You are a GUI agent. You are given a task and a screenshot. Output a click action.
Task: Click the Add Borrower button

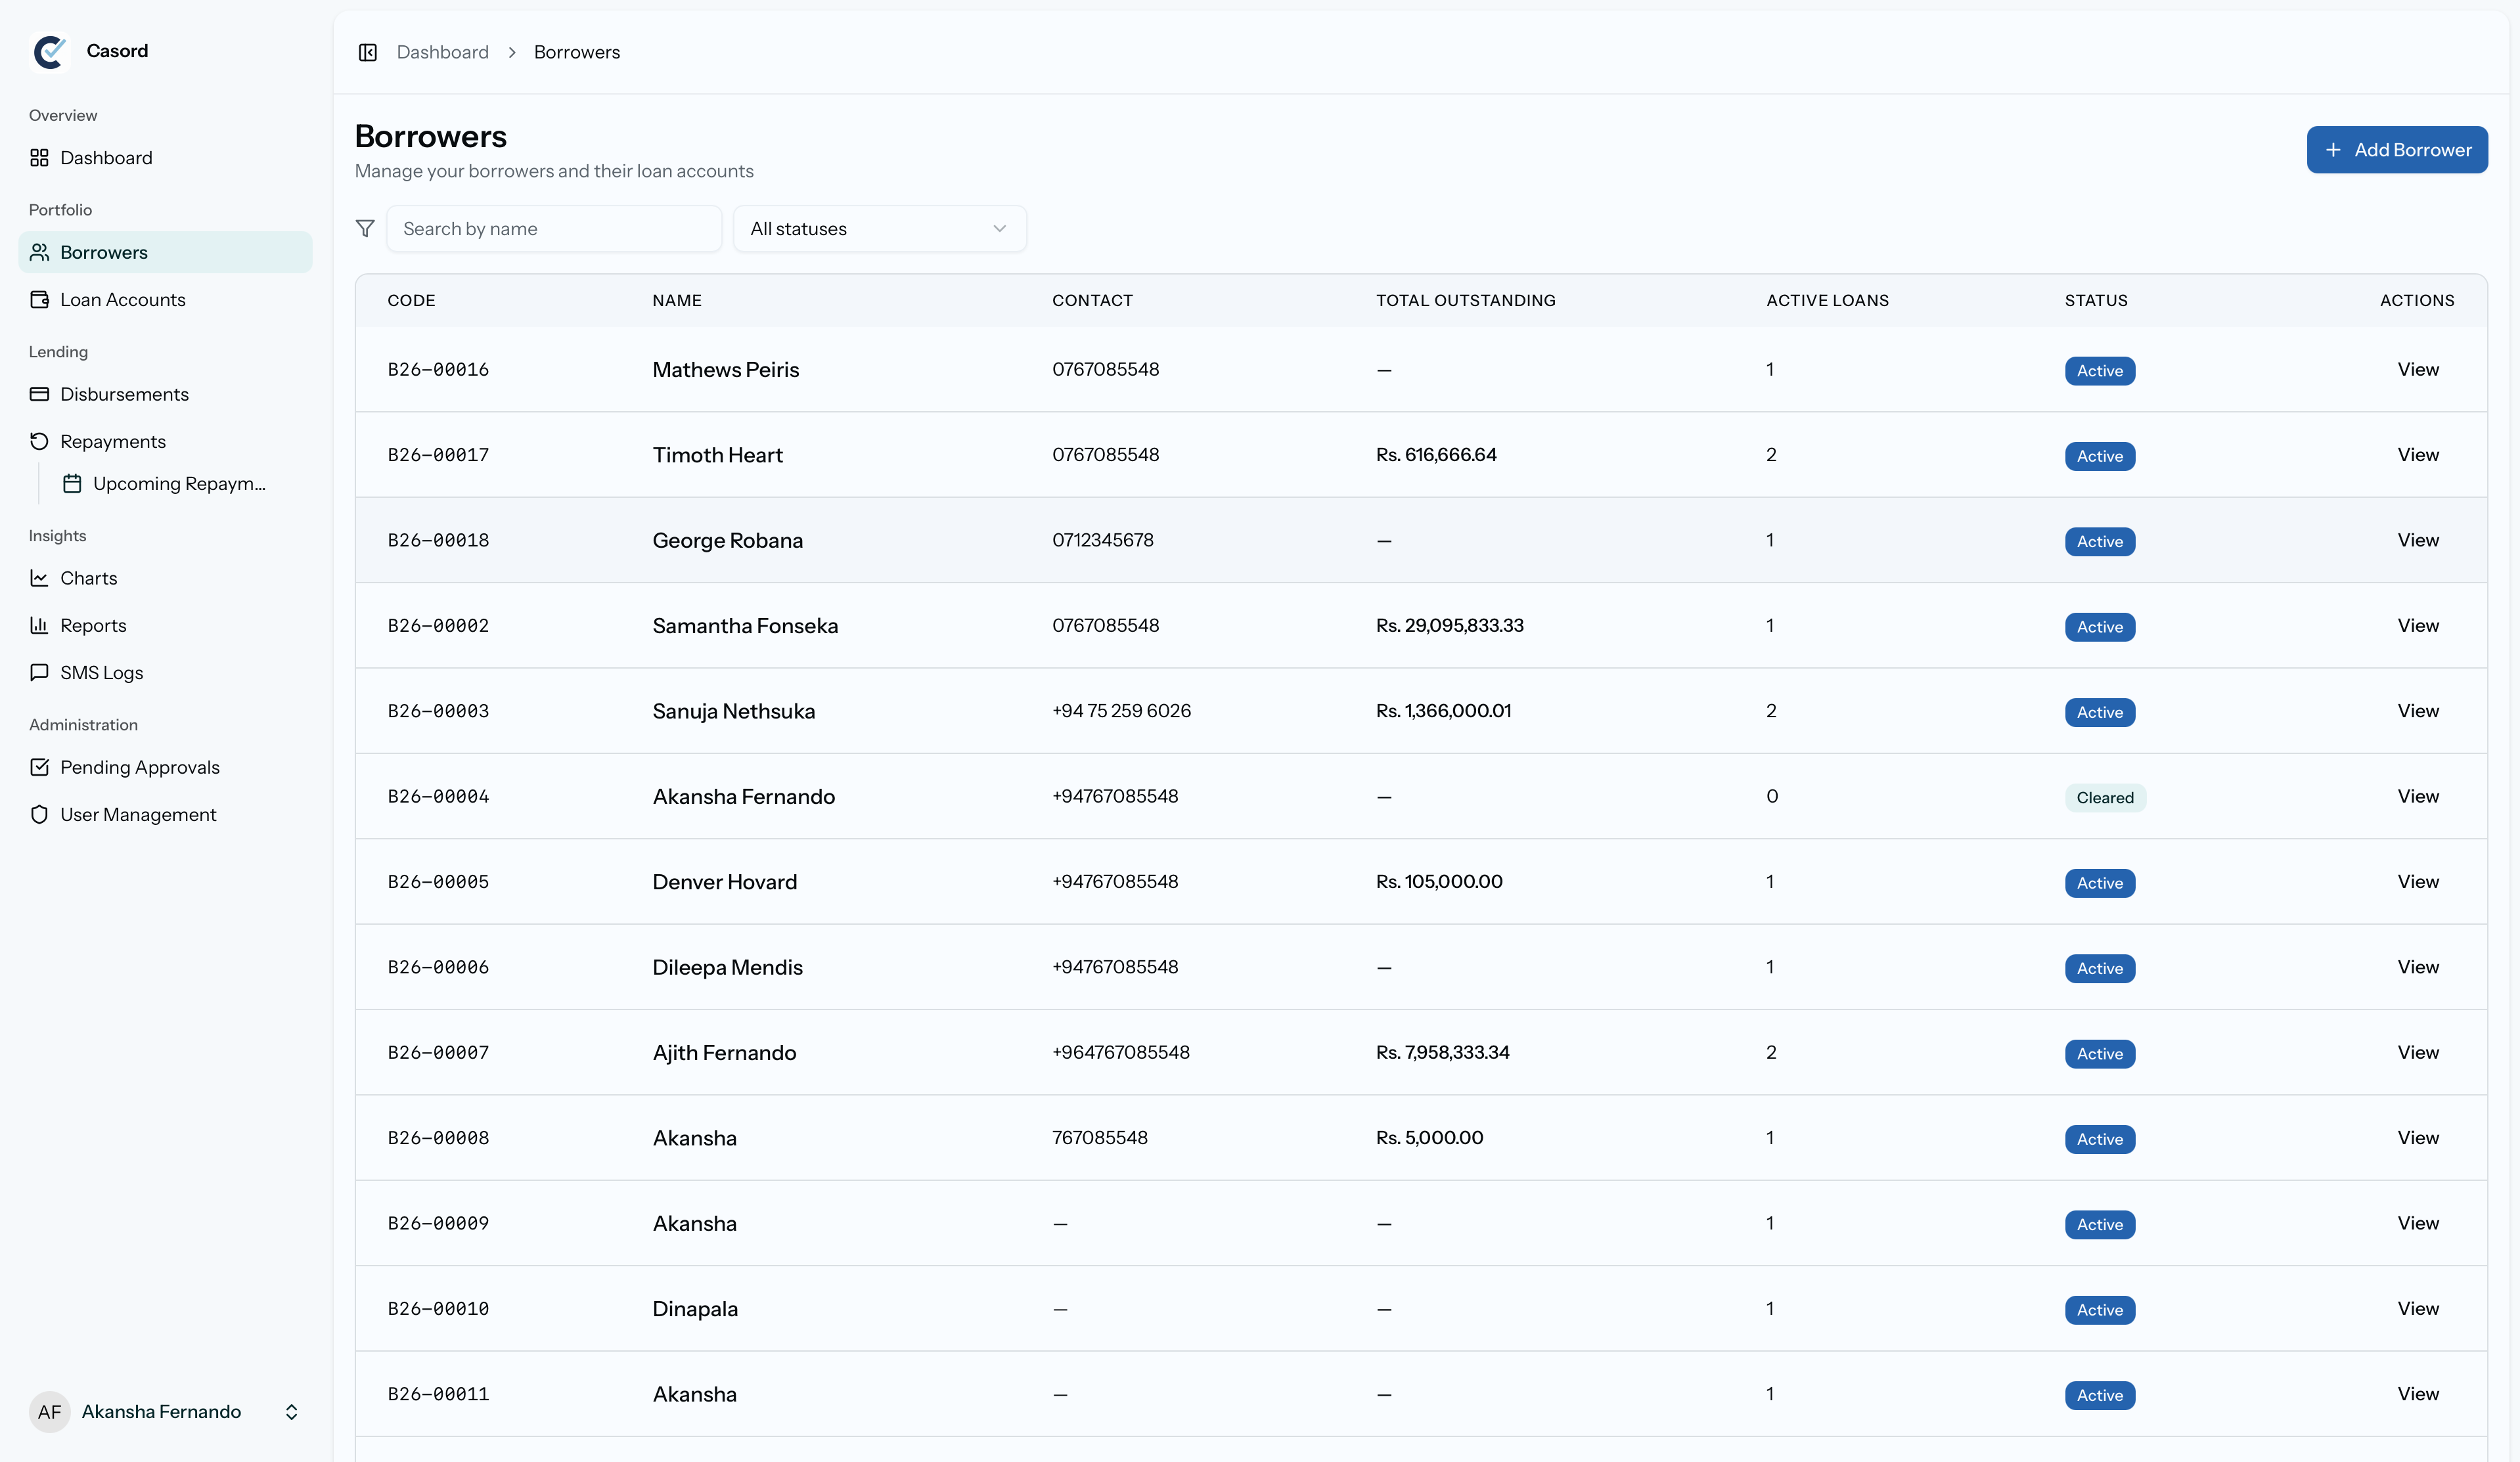2396,150
